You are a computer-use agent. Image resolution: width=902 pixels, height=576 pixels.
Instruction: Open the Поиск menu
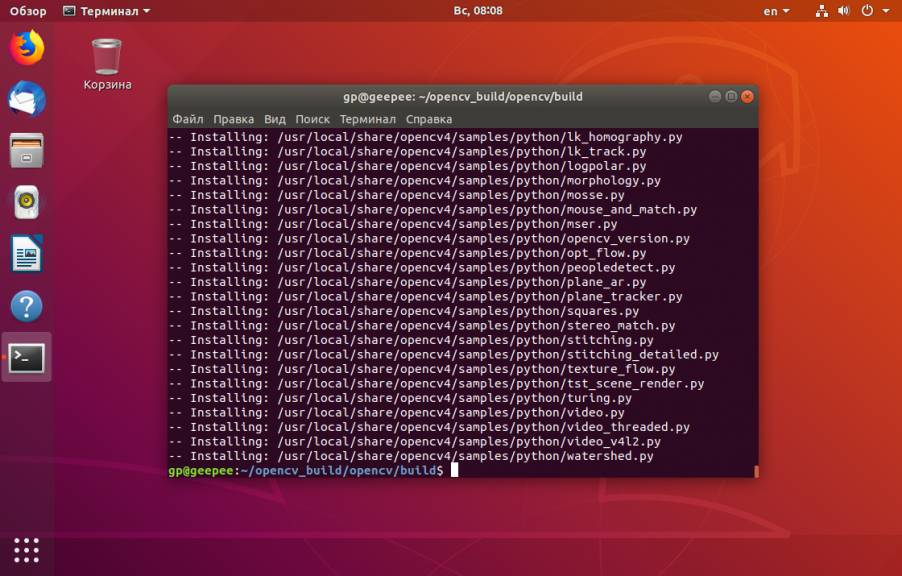tap(312, 119)
